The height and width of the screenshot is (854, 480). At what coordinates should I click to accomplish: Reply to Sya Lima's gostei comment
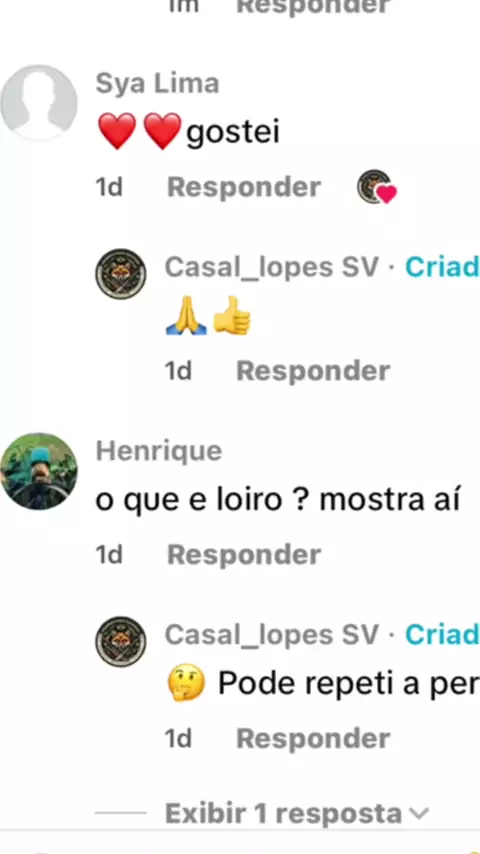[244, 187]
